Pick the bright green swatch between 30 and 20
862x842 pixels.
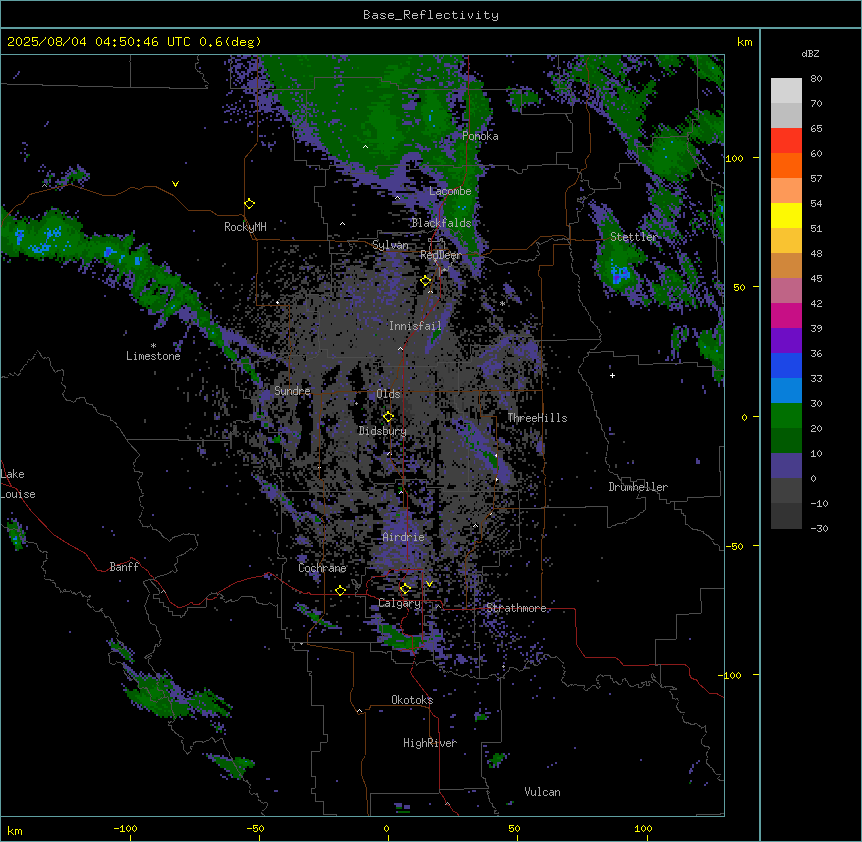click(x=786, y=416)
